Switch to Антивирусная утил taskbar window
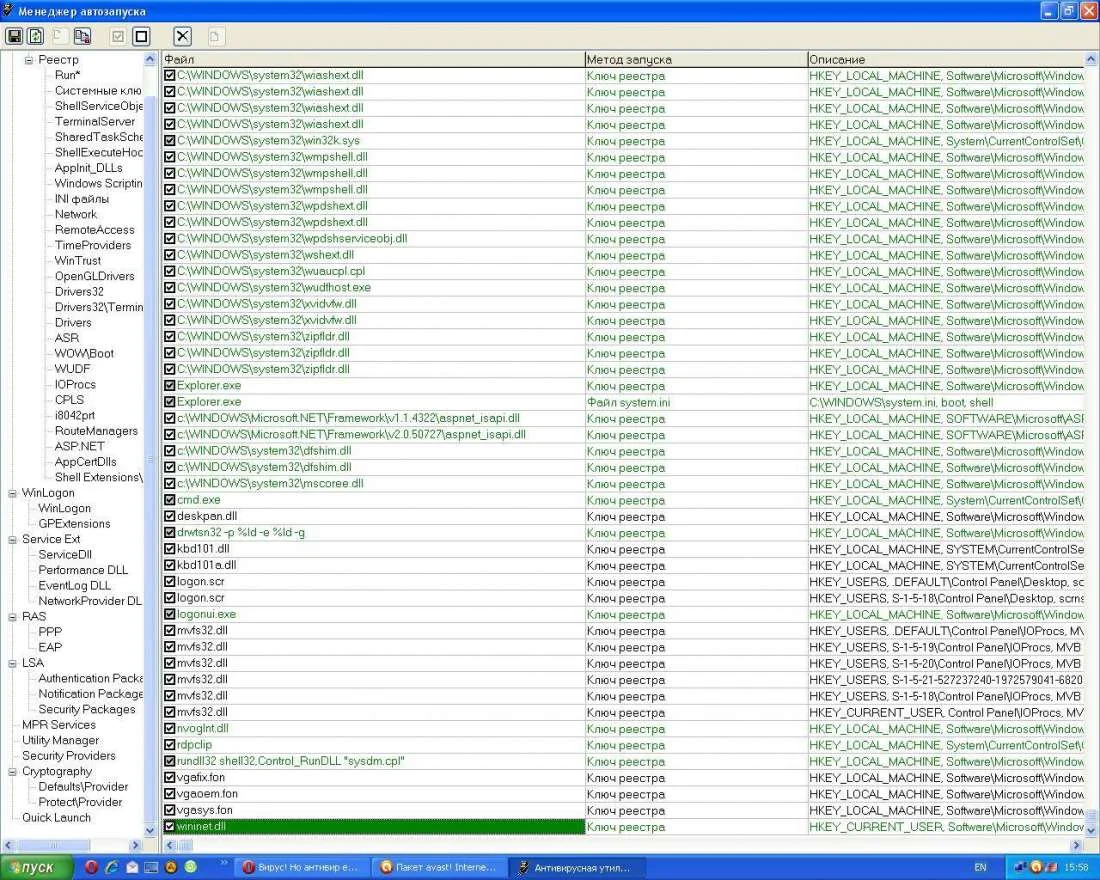1100x880 pixels. [x=575, y=867]
